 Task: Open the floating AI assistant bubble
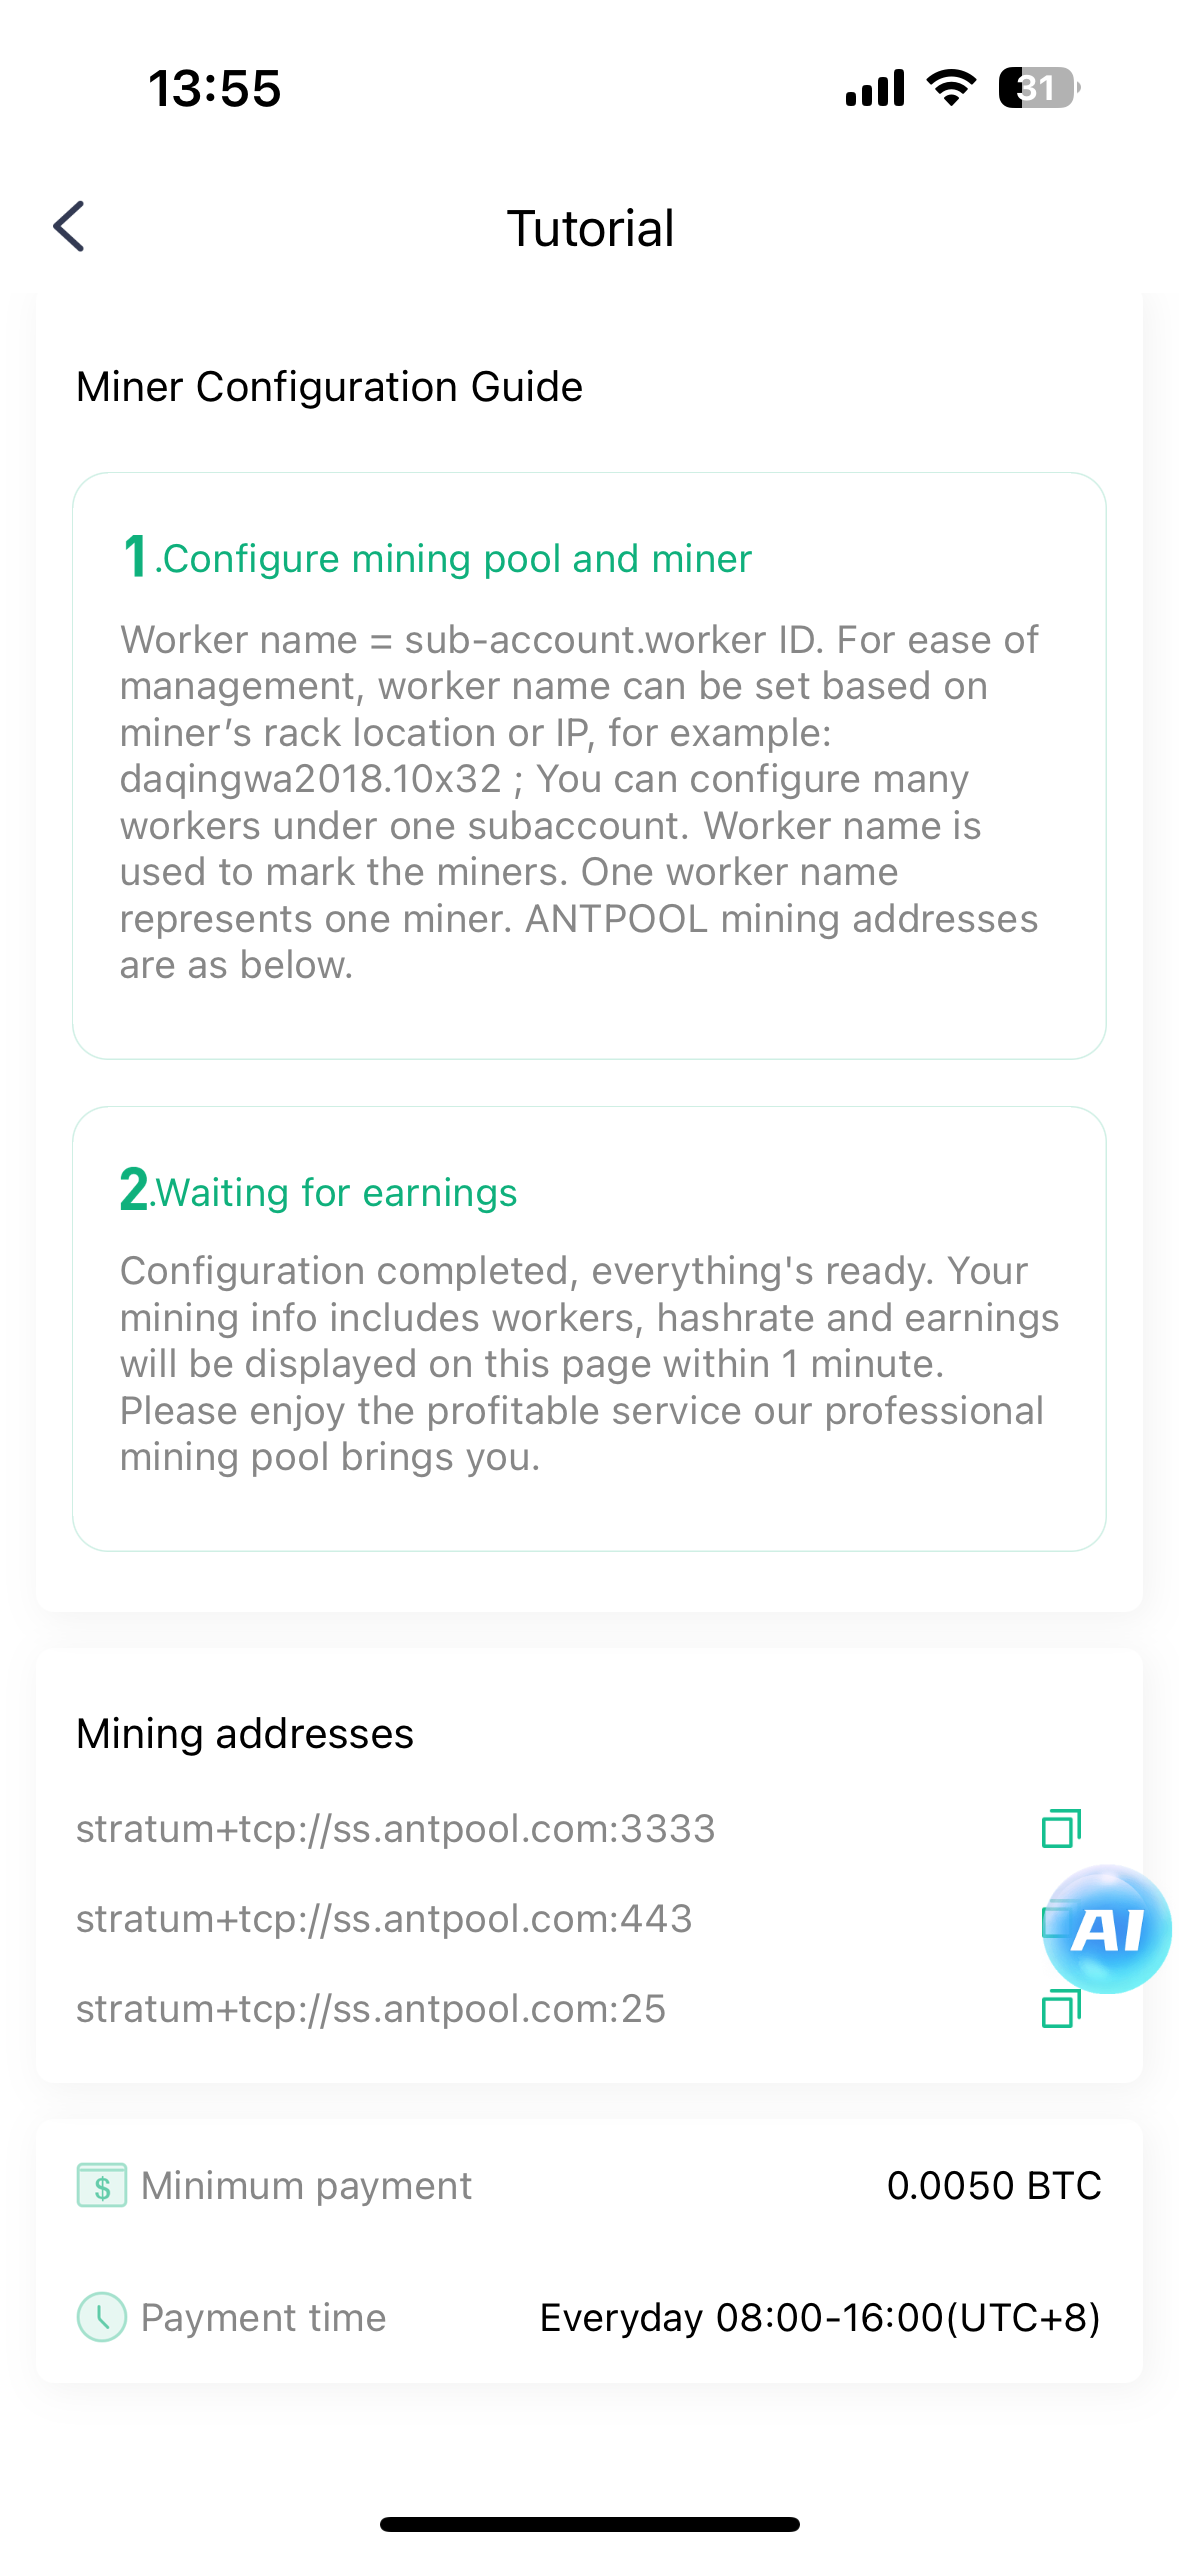click(1107, 1928)
